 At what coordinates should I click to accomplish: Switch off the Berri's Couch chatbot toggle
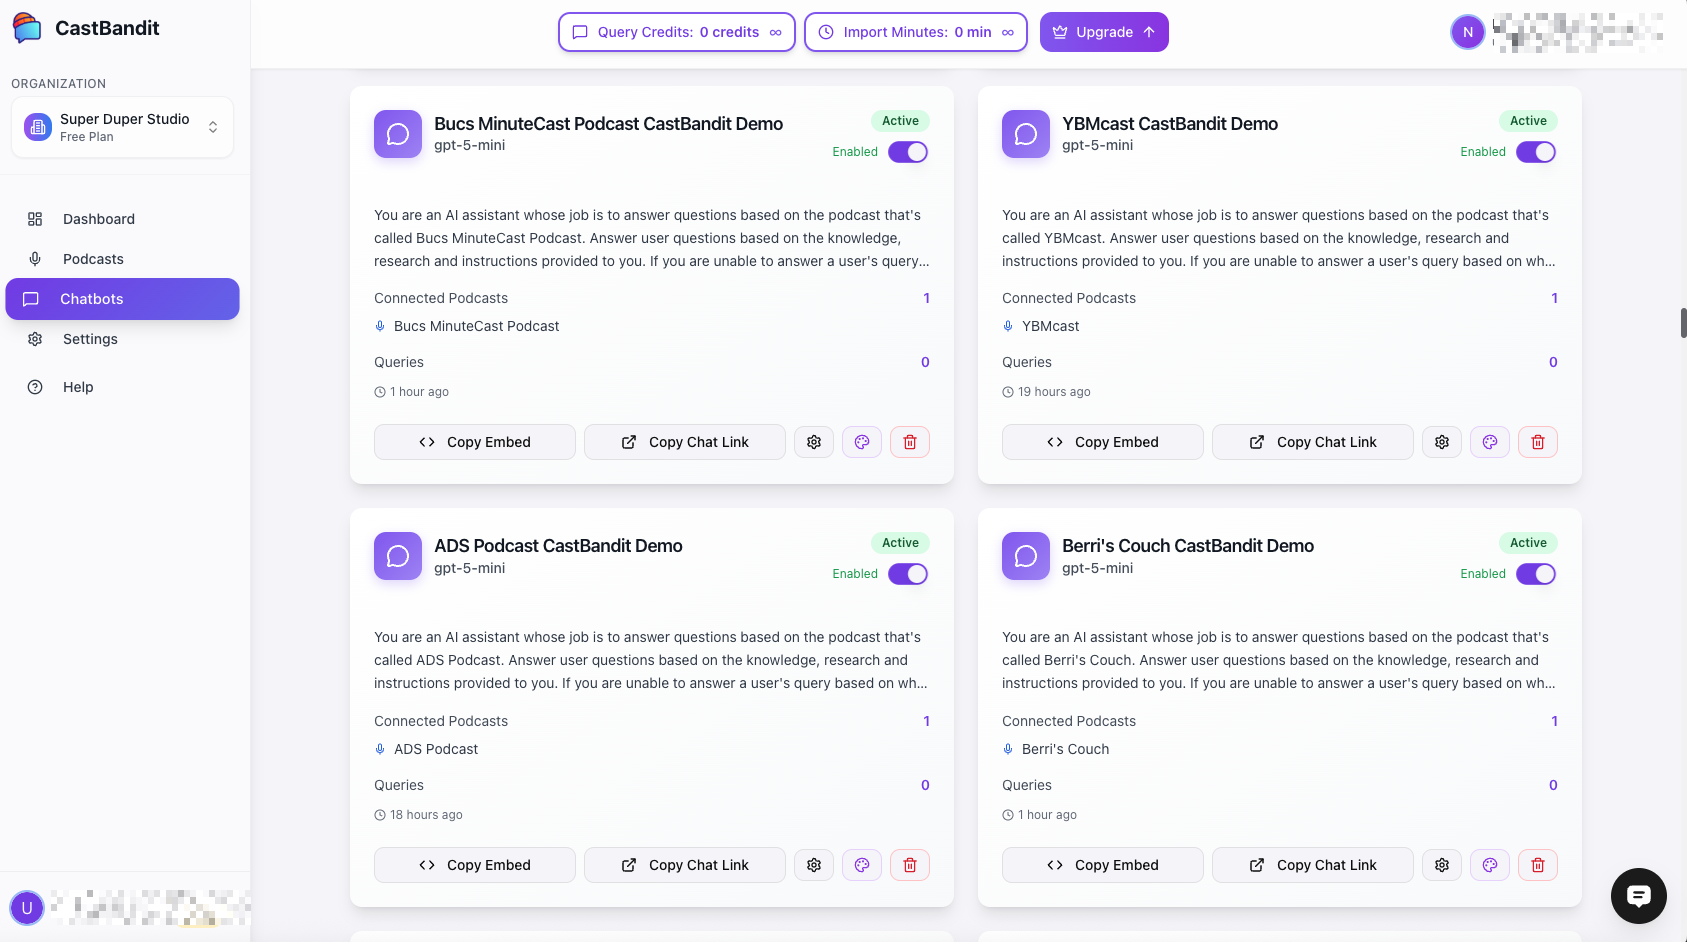click(x=1536, y=574)
